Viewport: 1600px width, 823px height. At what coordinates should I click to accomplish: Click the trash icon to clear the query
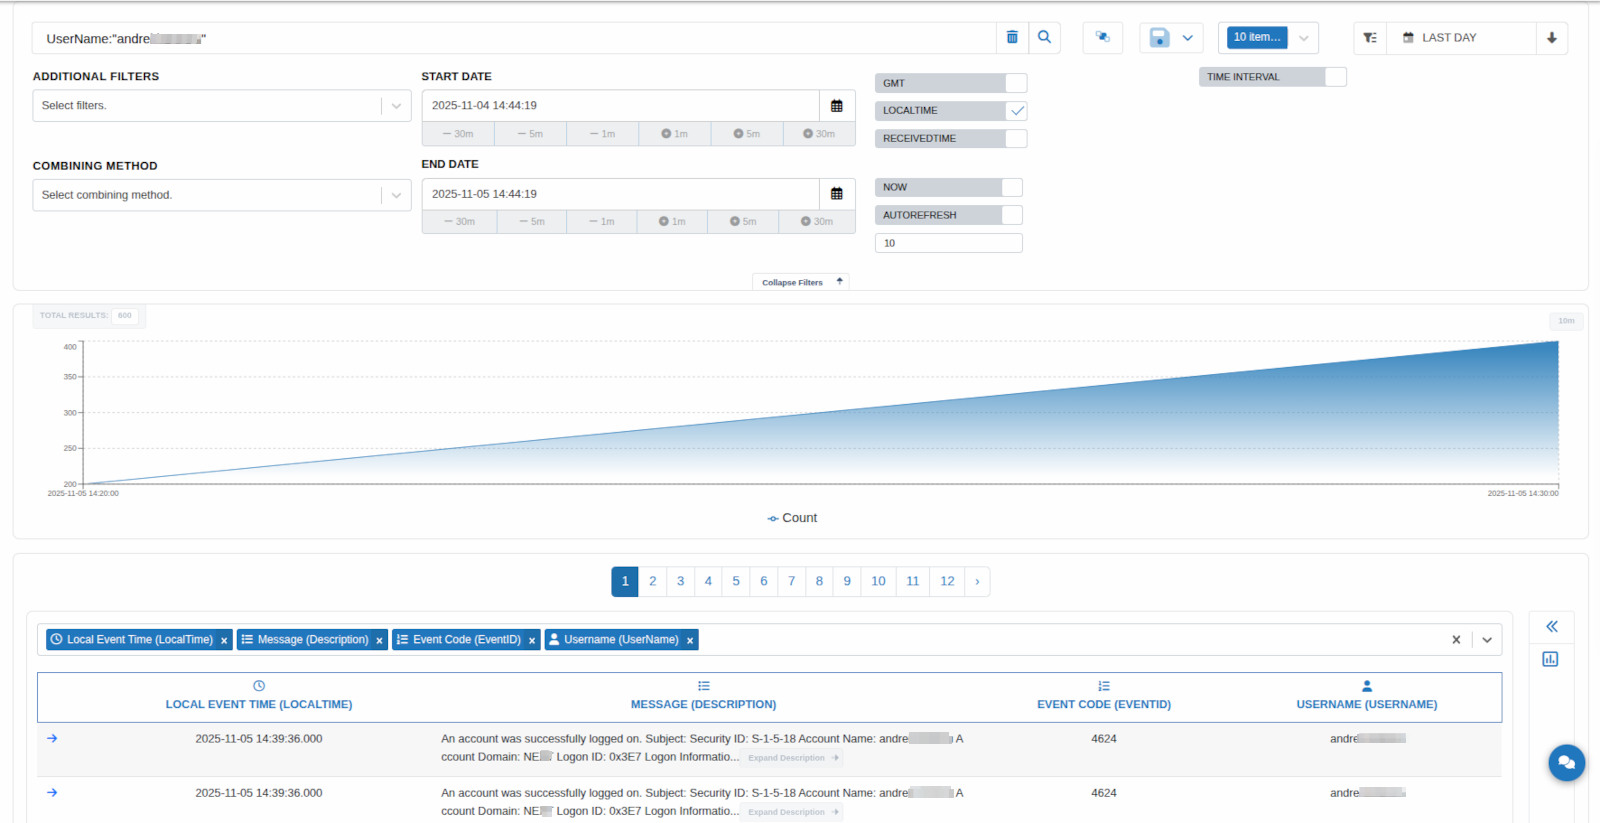[x=1012, y=37]
